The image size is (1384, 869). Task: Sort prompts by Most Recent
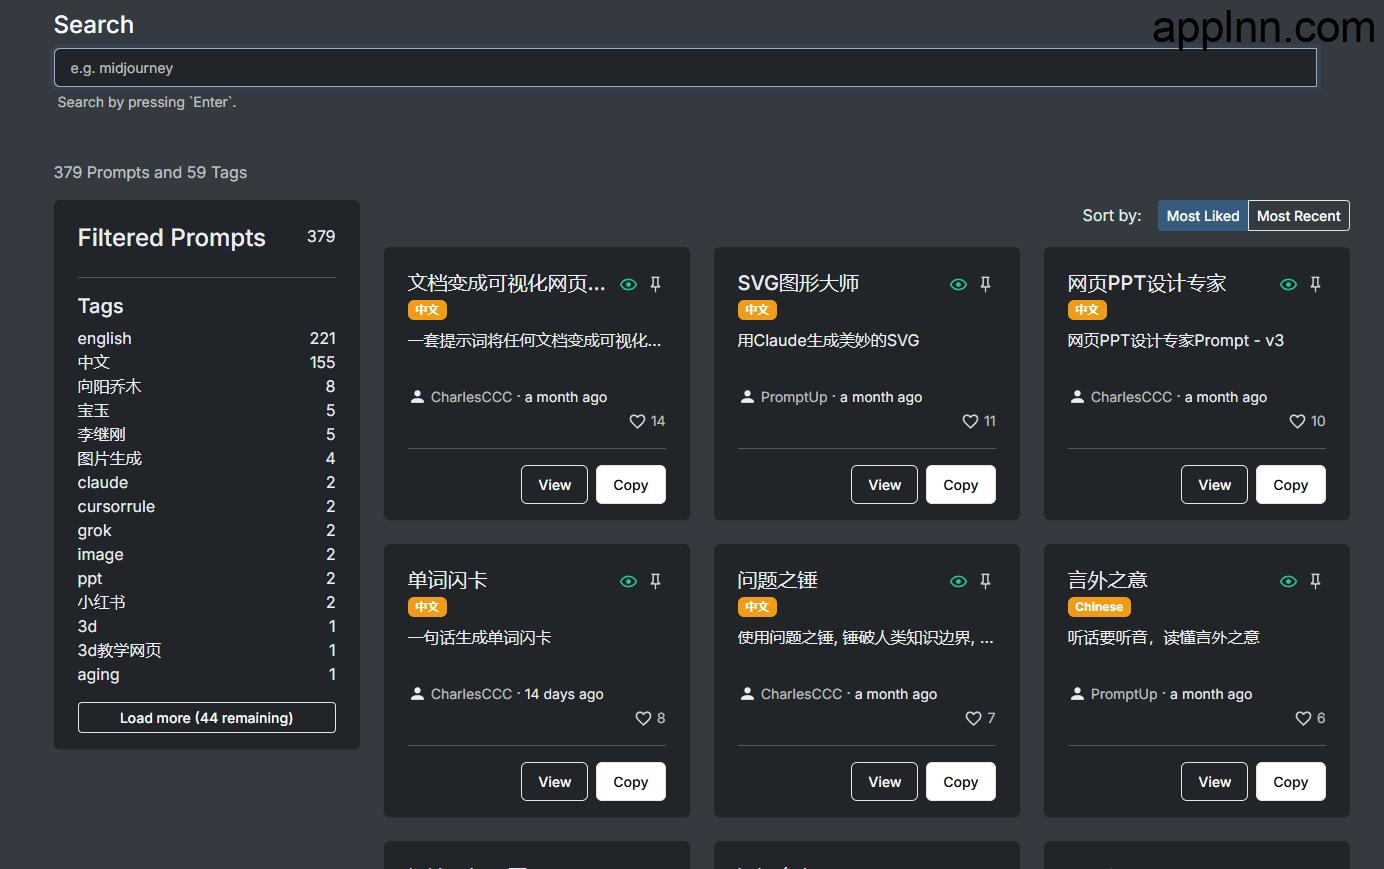click(x=1299, y=216)
